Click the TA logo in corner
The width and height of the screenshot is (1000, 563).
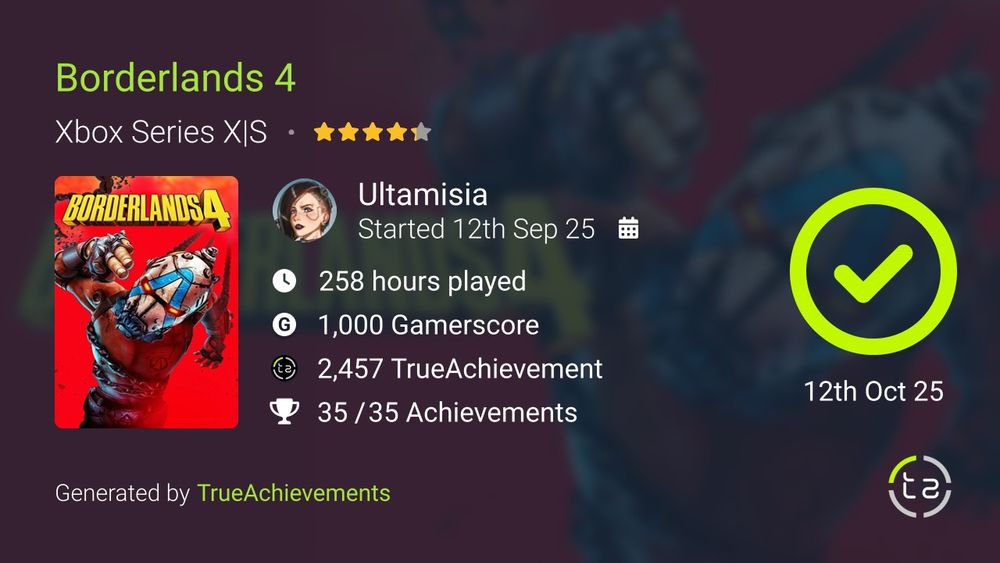(920, 486)
